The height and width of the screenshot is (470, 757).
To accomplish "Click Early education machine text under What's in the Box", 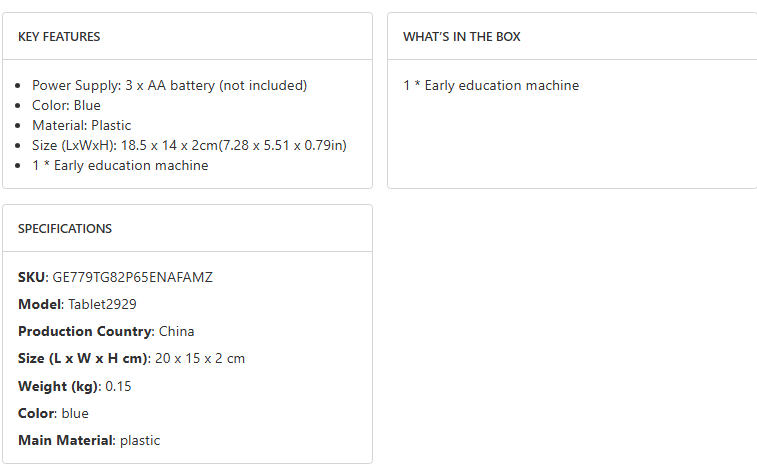I will click(x=491, y=86).
